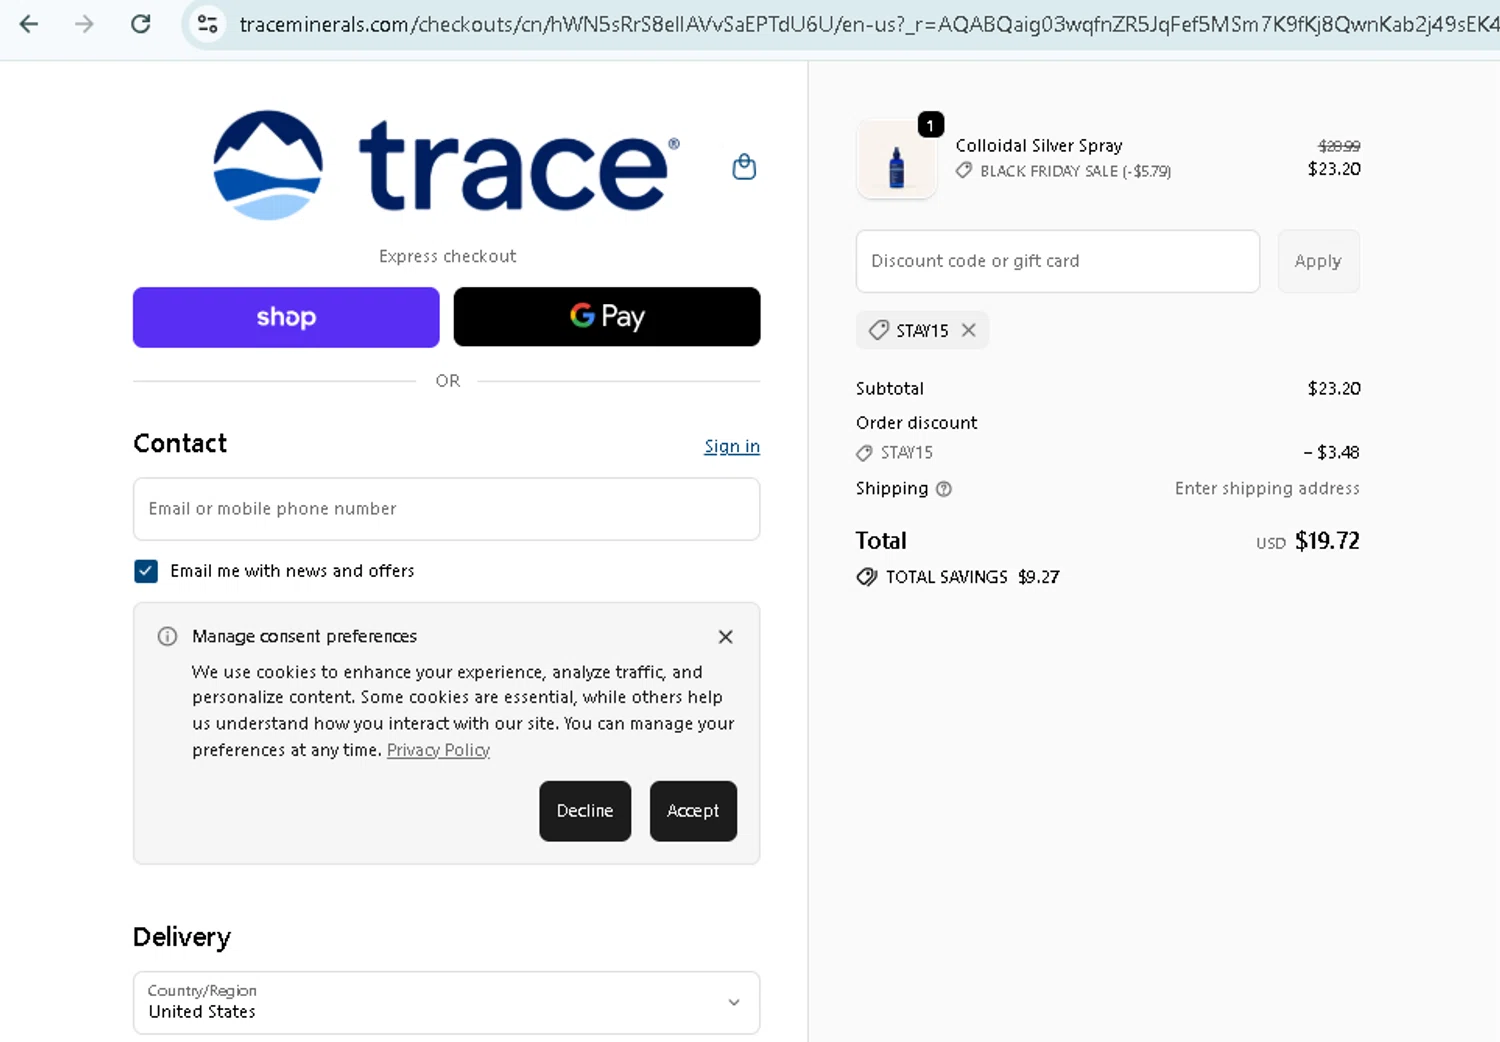Open site information icon in address bar

[208, 24]
